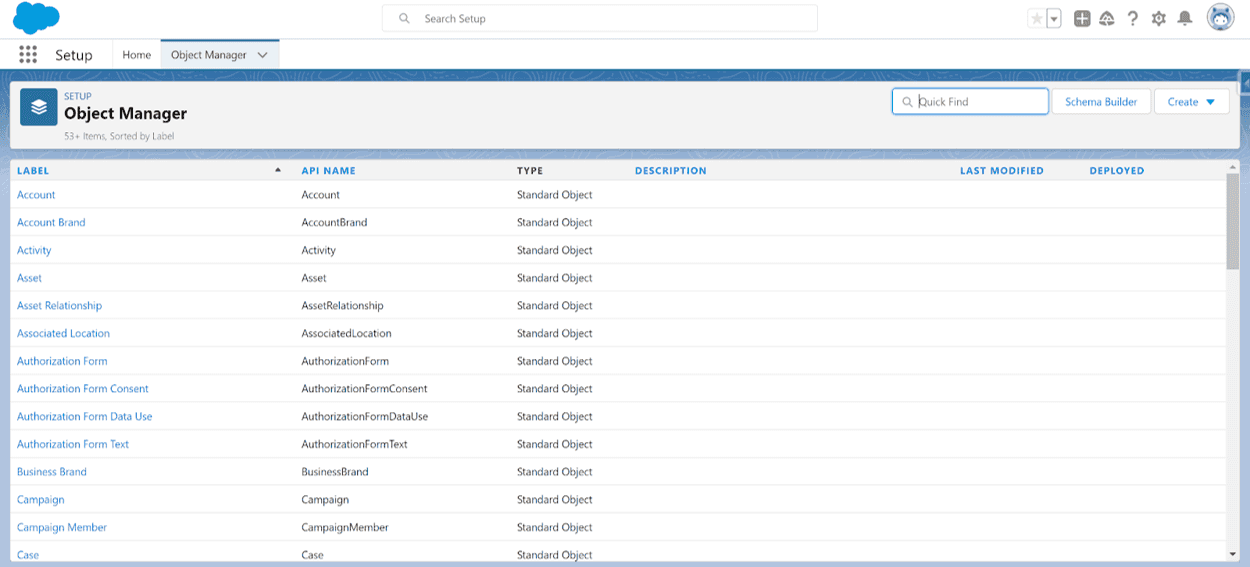Click the AssociatedLocation API name cell
This screenshot has height=567, width=1250.
(x=346, y=334)
